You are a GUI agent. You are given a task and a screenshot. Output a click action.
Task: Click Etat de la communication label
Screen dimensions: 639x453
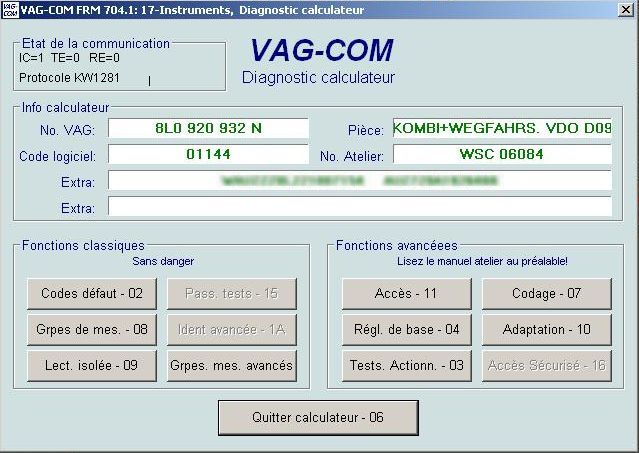[96, 44]
